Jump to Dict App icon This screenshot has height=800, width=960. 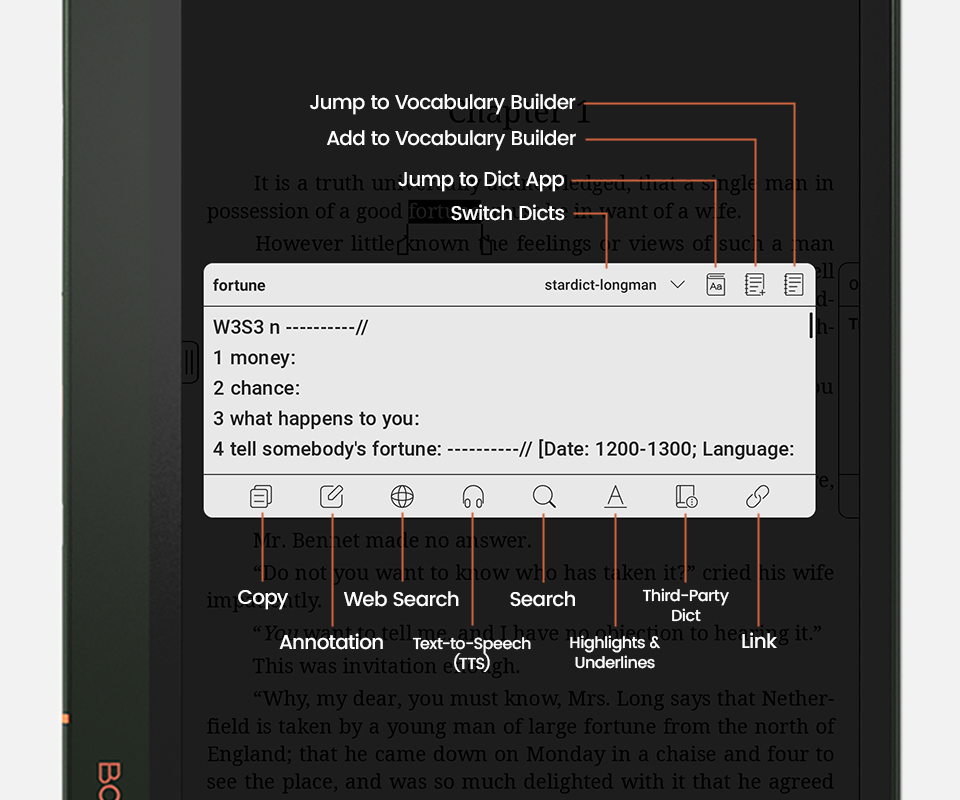pos(716,285)
